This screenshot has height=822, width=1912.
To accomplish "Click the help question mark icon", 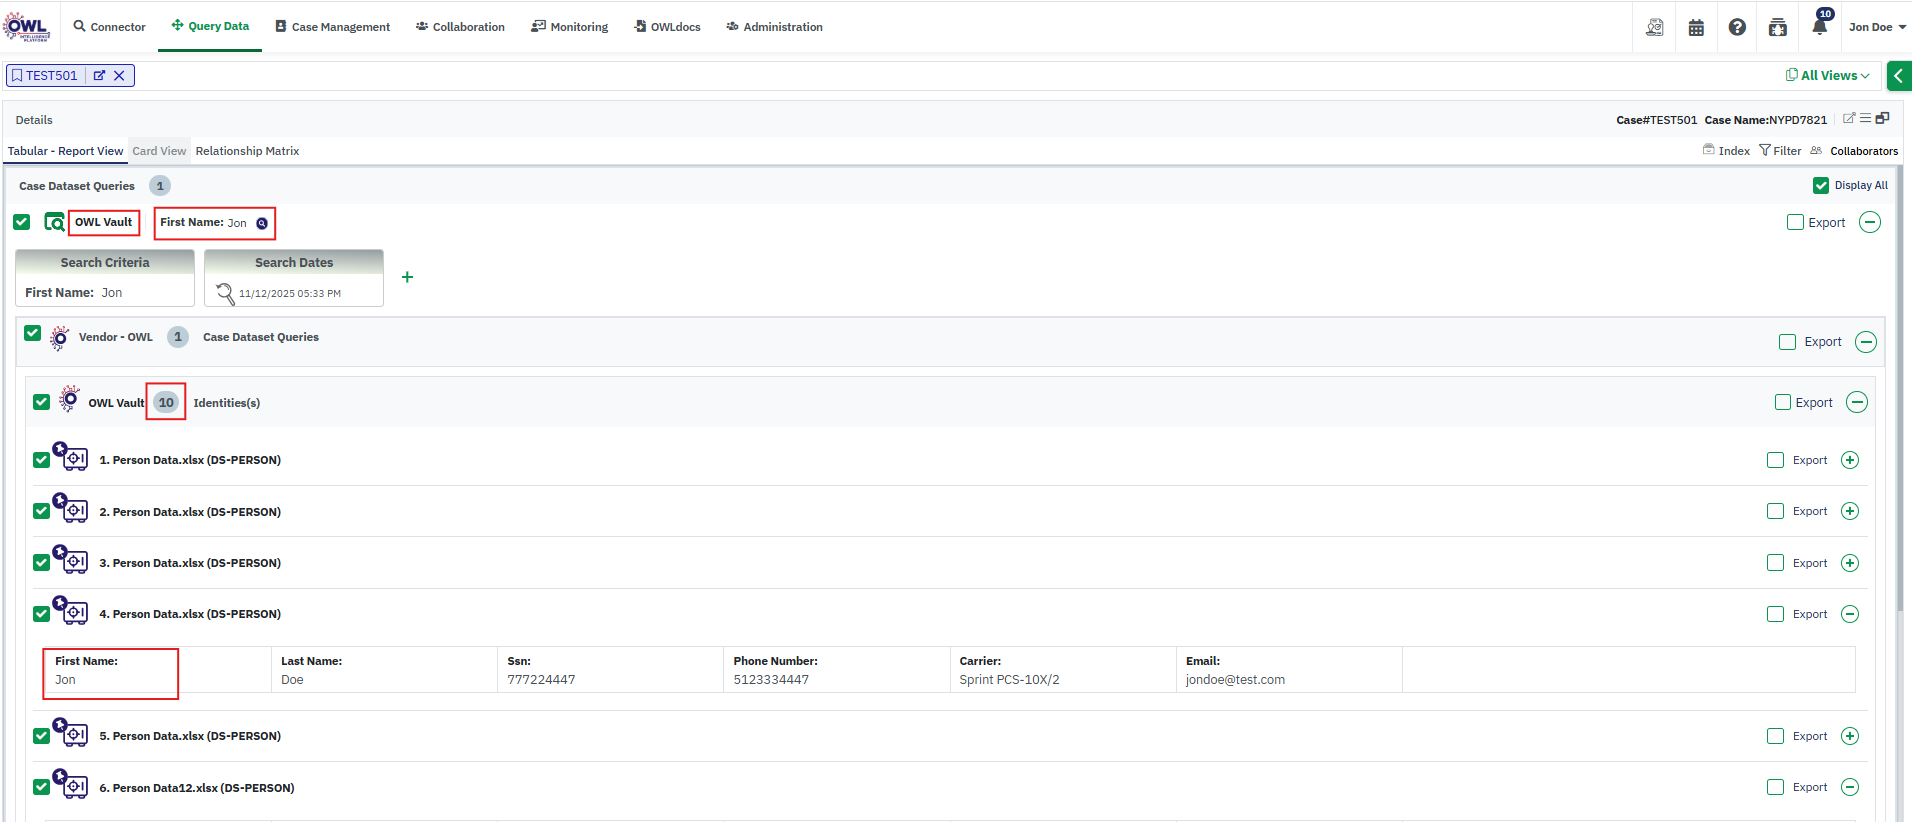I will pyautogui.click(x=1737, y=27).
